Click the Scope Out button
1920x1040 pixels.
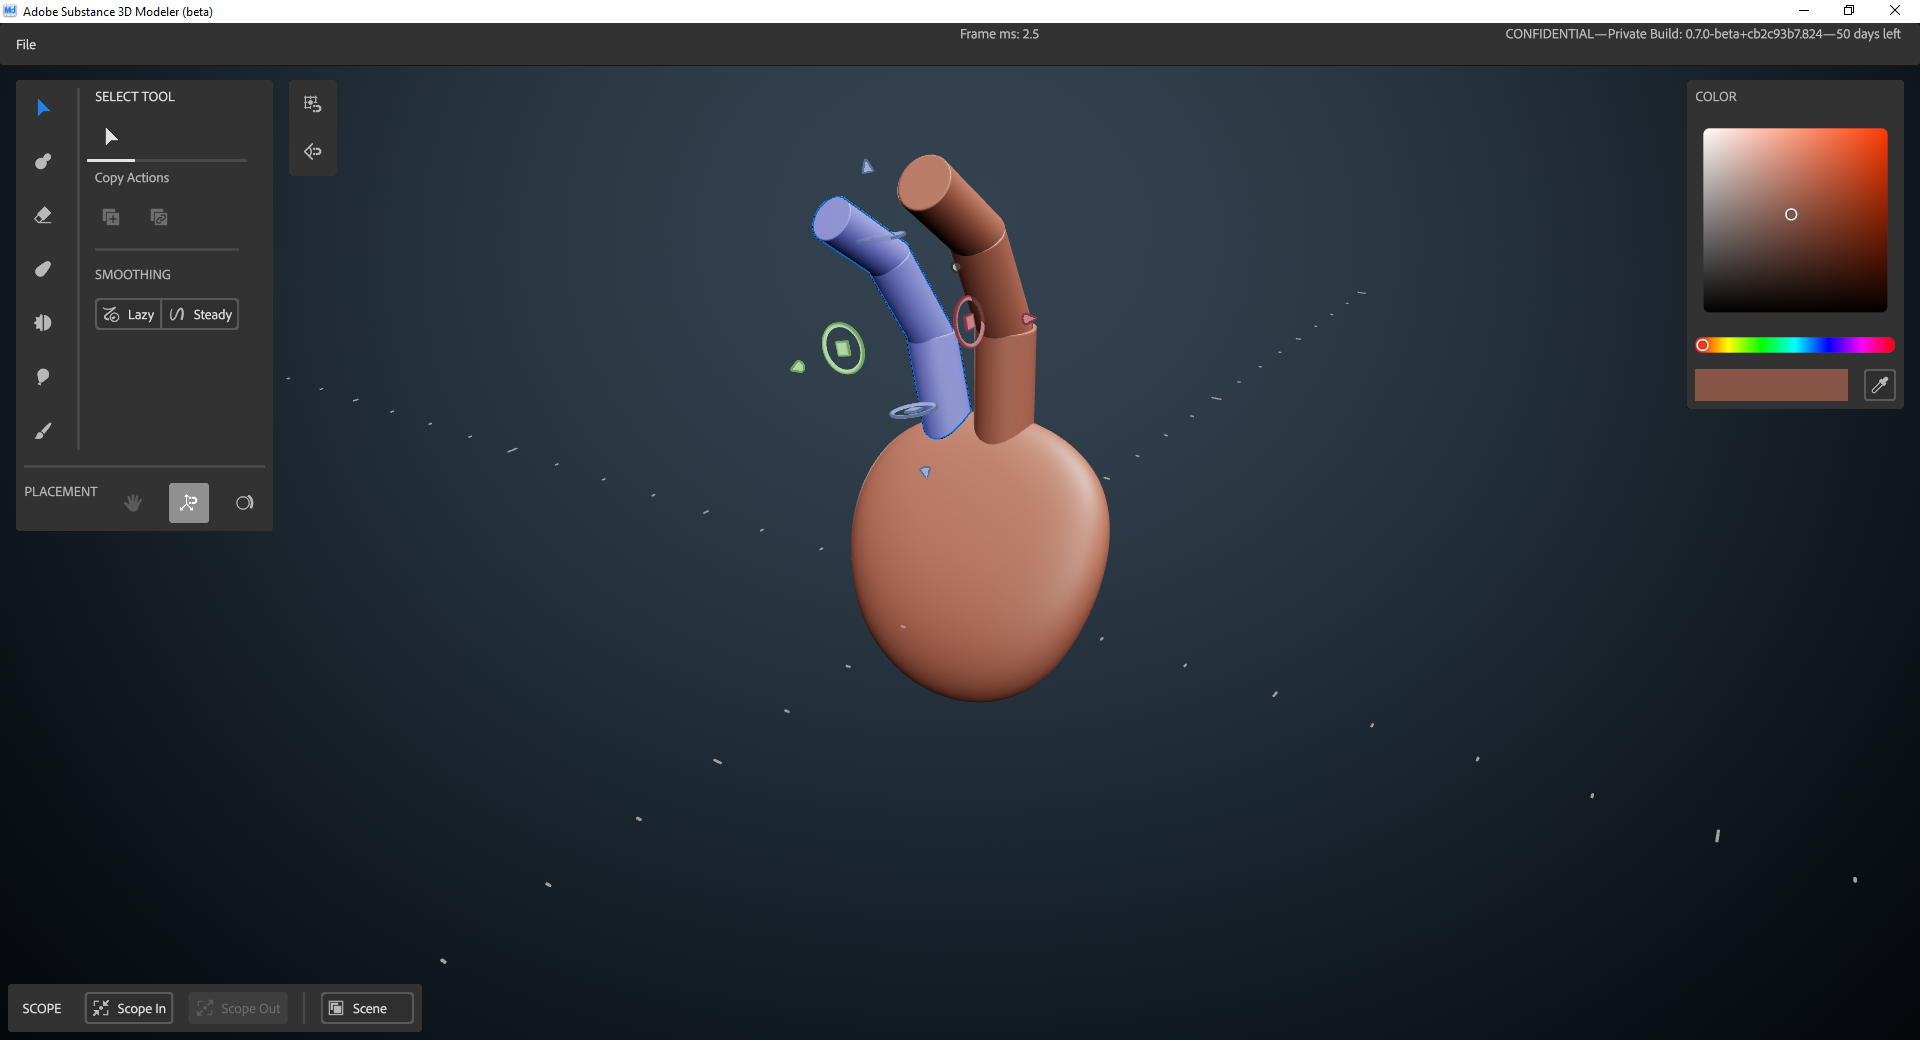(239, 1008)
